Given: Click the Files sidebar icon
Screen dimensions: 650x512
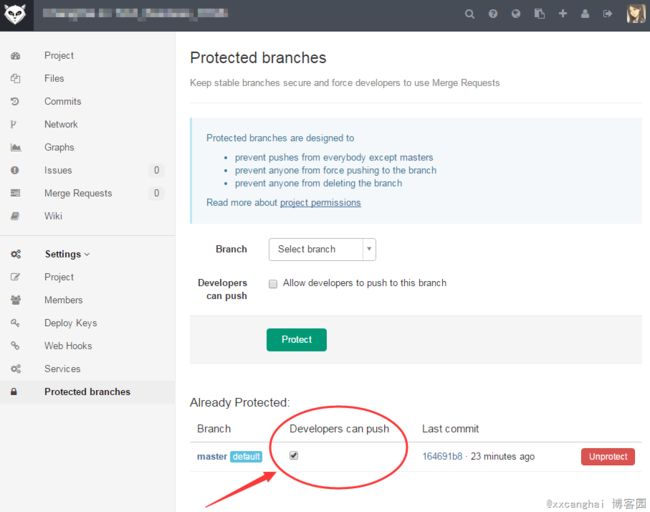Looking at the screenshot, I should coord(15,78).
